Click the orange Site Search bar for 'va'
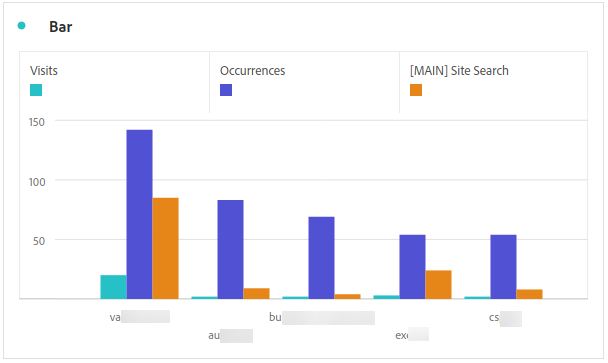Image resolution: width=608 pixels, height=363 pixels. point(166,248)
